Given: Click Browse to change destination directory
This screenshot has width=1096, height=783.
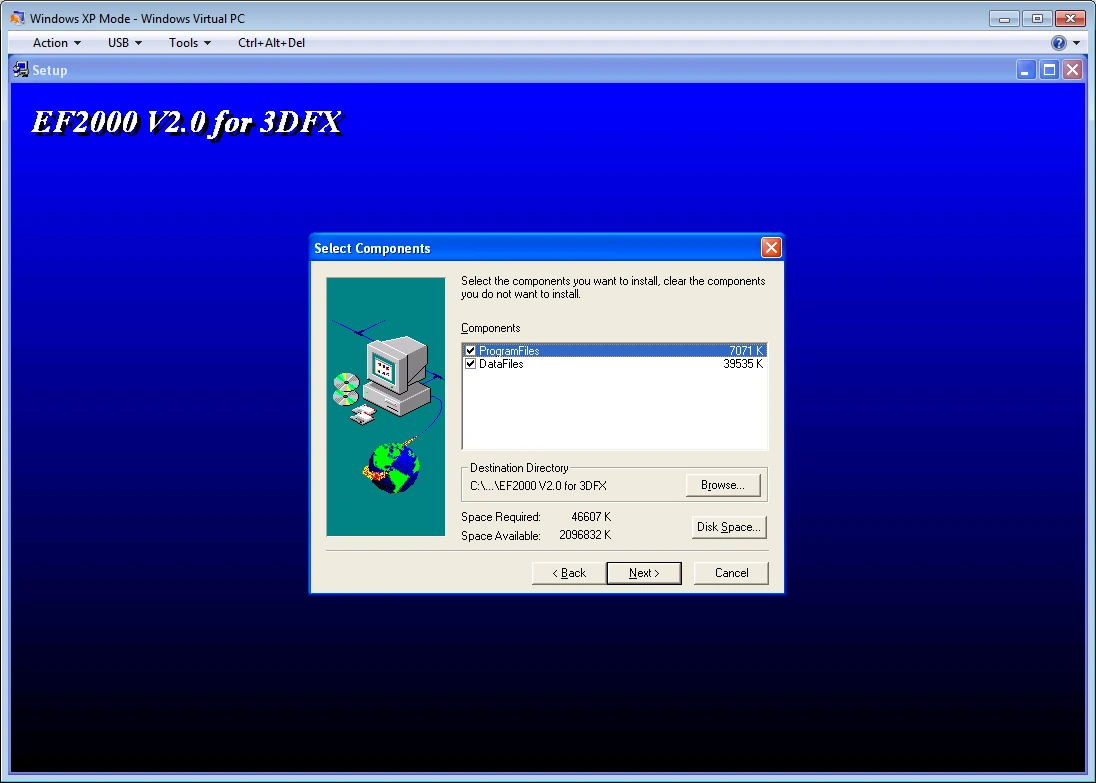Looking at the screenshot, I should [x=723, y=485].
